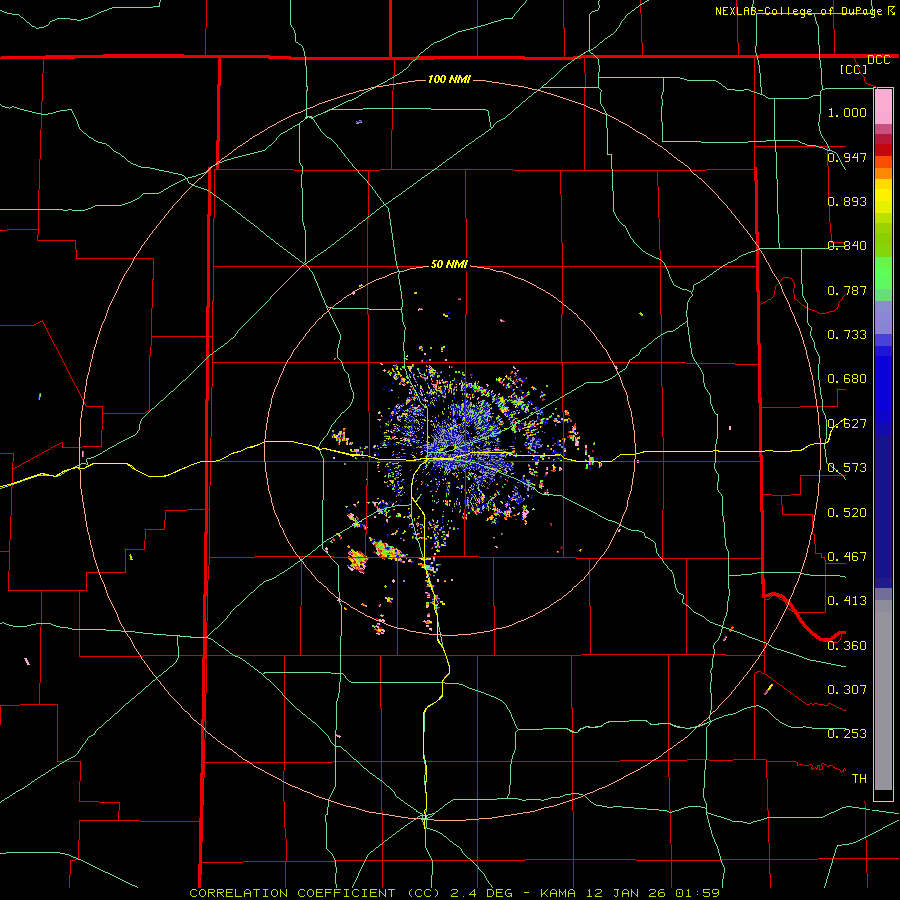Click the 100 NMI range ring label
Image resolution: width=900 pixels, height=900 pixels.
(449, 79)
